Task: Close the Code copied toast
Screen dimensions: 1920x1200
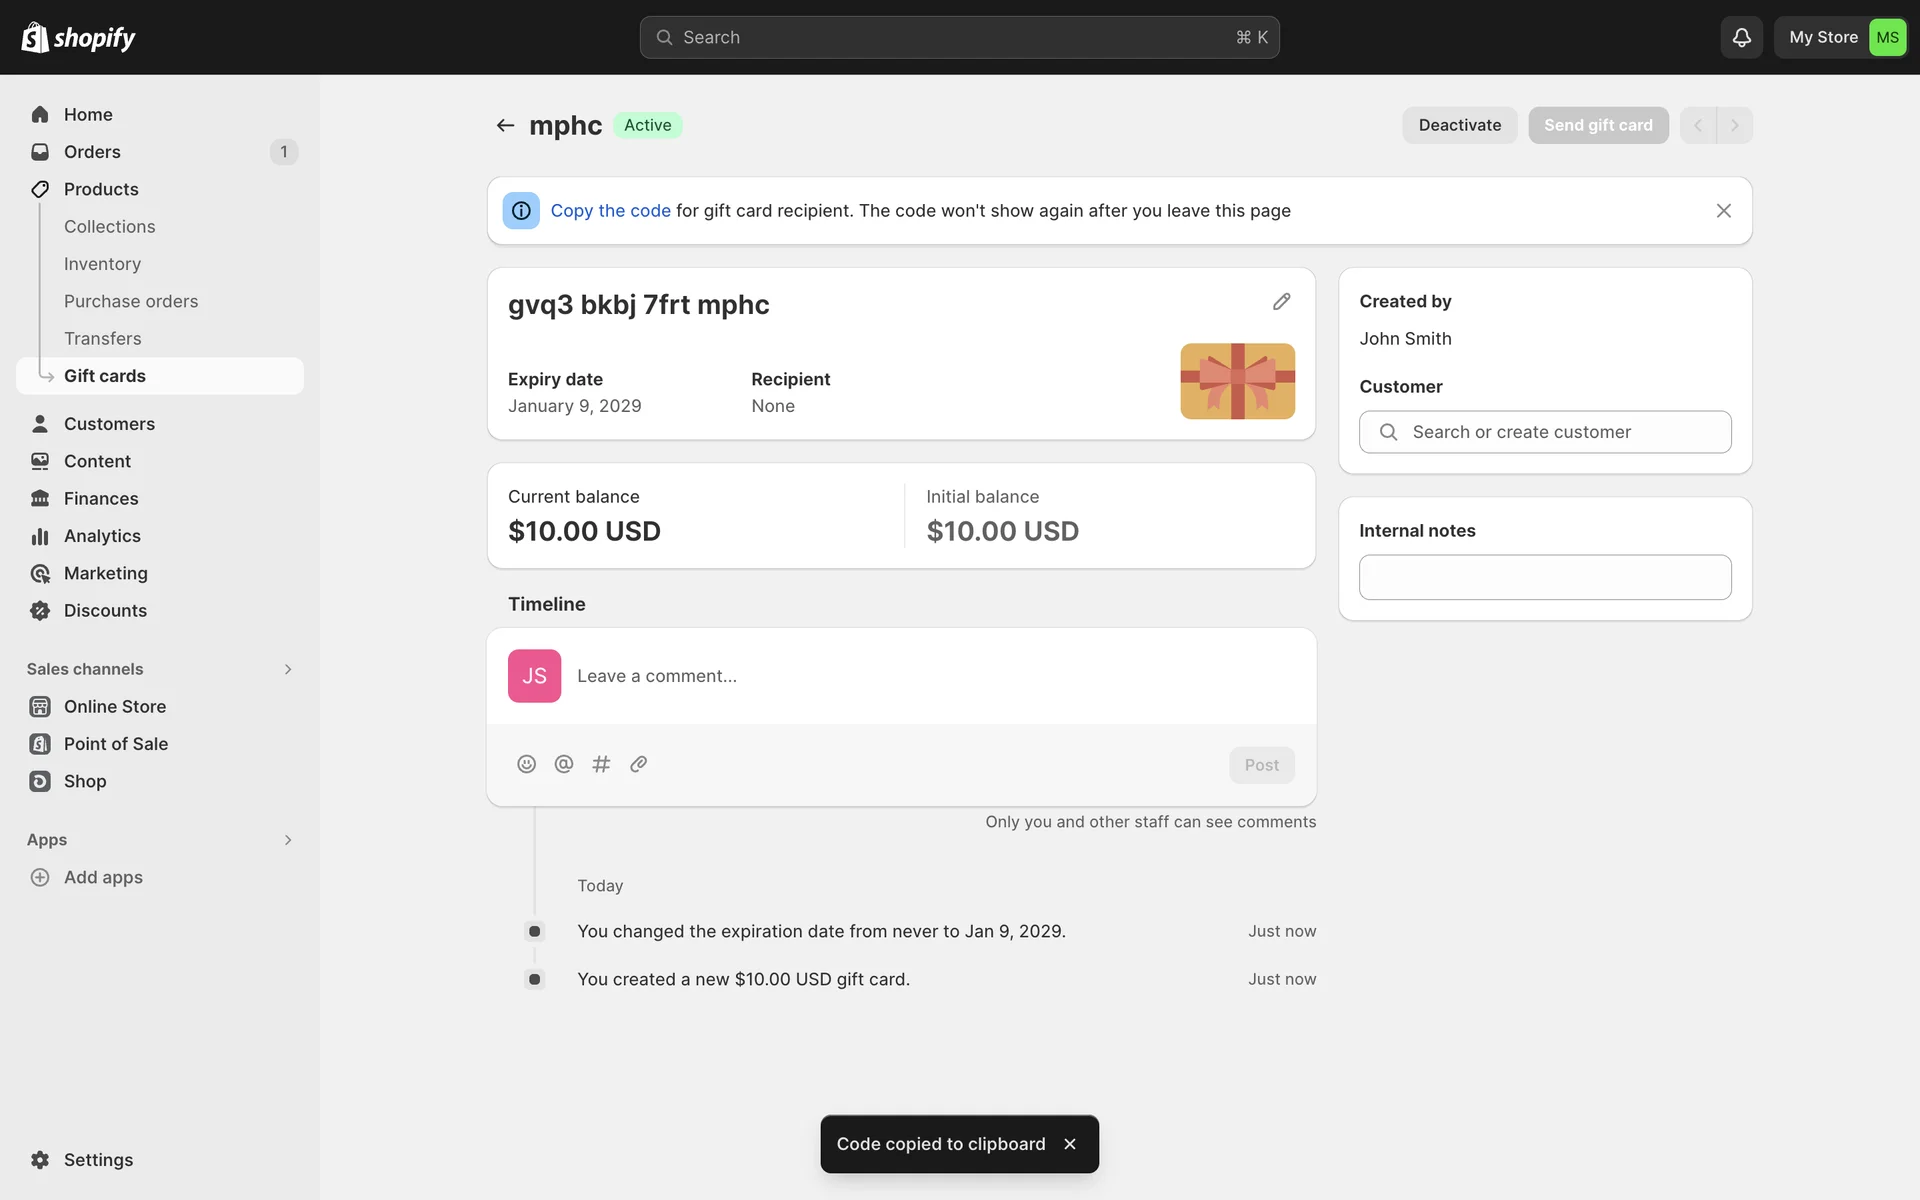Action: (1070, 1144)
